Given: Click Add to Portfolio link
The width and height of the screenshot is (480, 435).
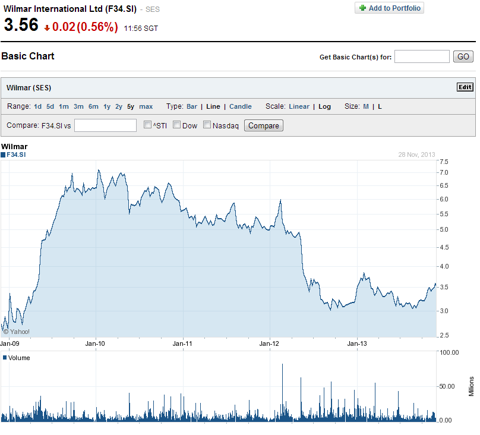Looking at the screenshot, I should [395, 8].
